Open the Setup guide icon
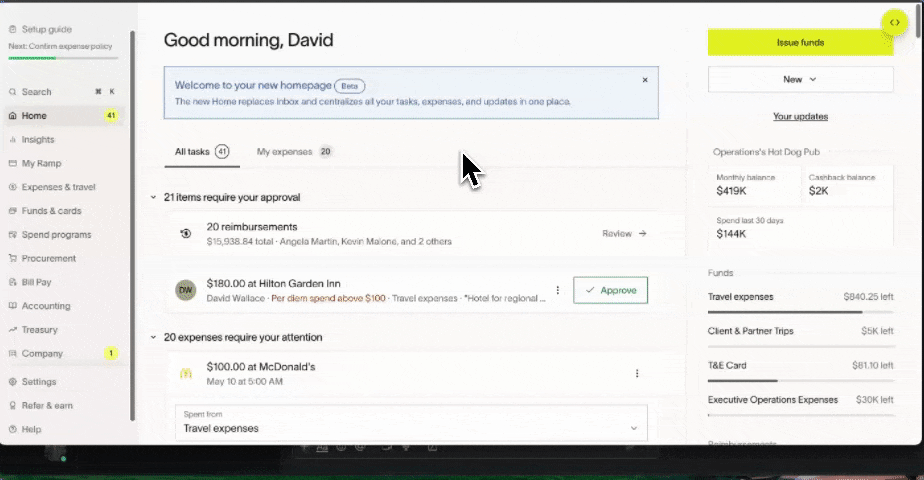Screen dimensions: 924x480 point(13,29)
